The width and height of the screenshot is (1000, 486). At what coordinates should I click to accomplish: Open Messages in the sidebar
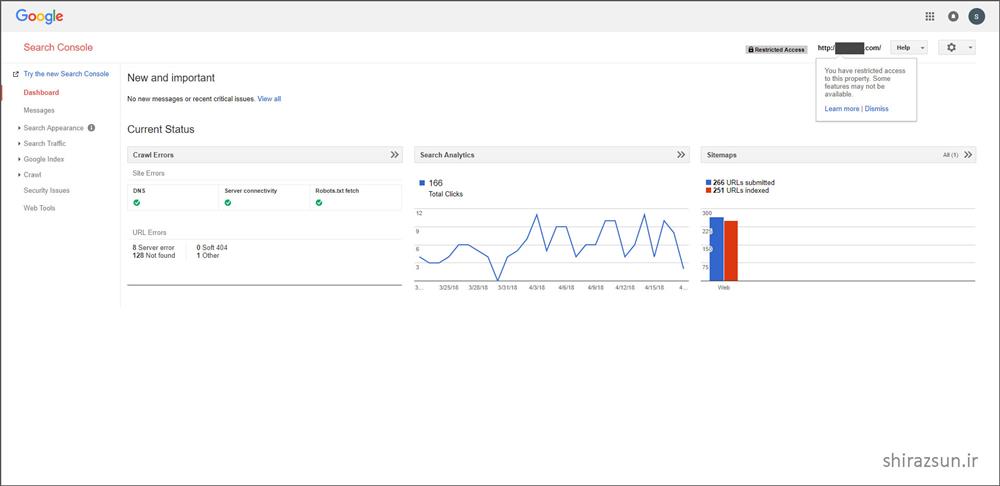pyautogui.click(x=39, y=110)
